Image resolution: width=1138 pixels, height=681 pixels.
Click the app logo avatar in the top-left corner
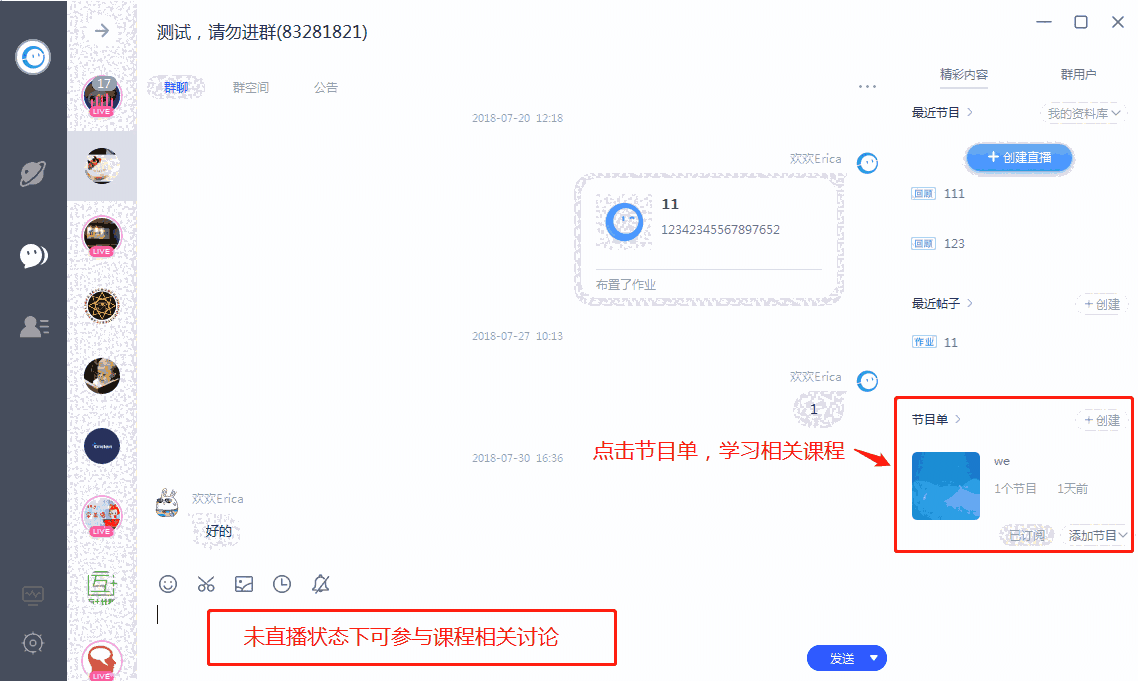[33, 57]
